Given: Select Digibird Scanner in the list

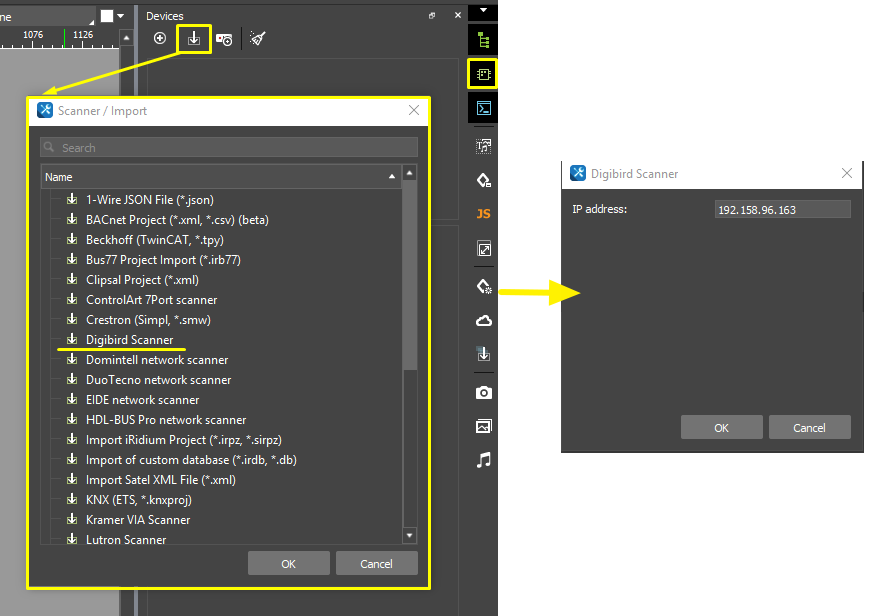Looking at the screenshot, I should [x=129, y=340].
